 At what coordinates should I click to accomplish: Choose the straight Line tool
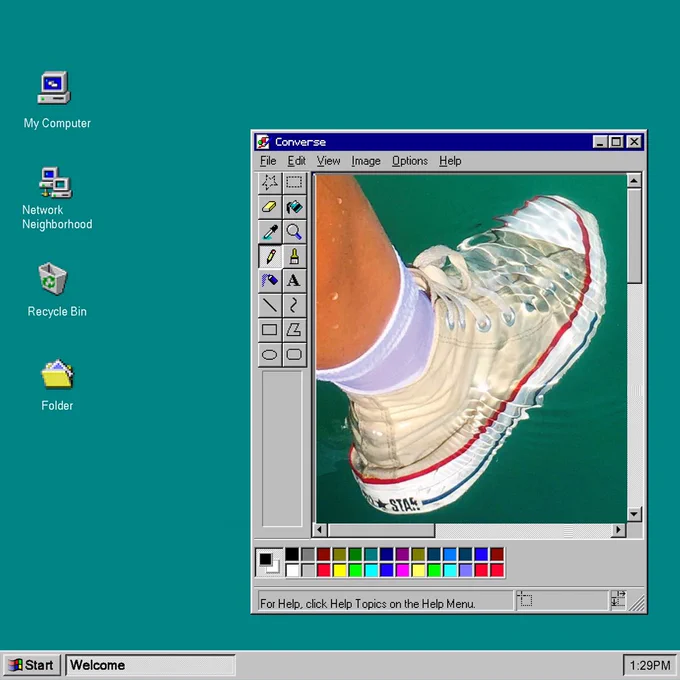pos(270,305)
